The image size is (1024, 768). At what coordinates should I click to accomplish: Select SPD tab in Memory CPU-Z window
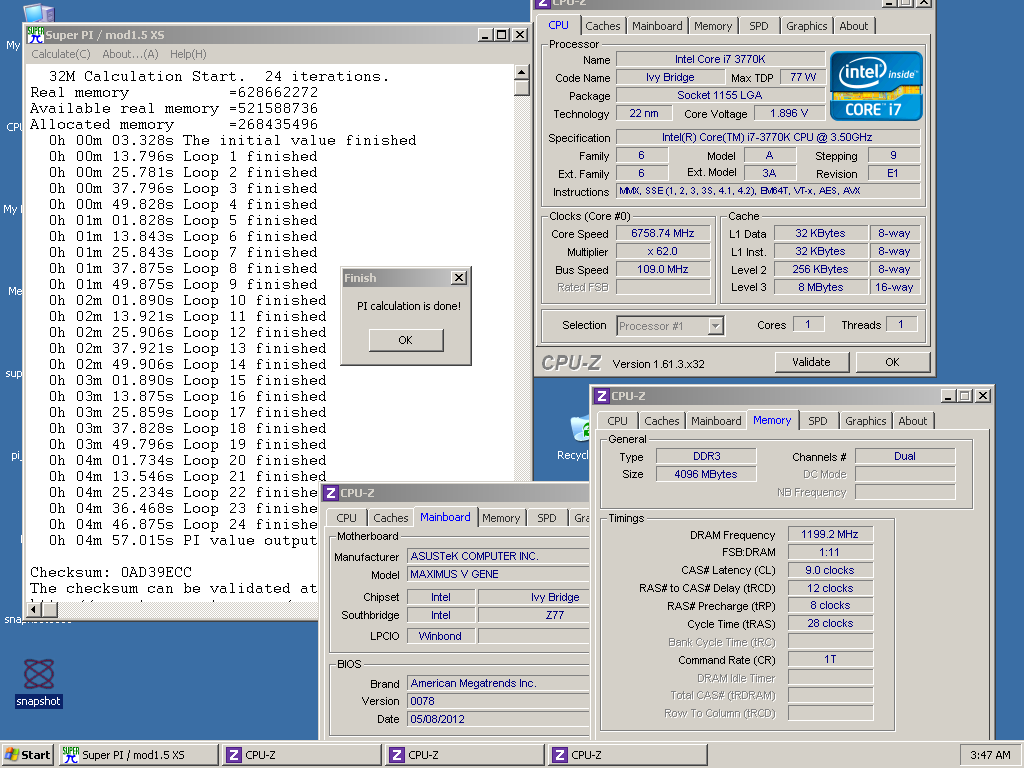[x=818, y=421]
